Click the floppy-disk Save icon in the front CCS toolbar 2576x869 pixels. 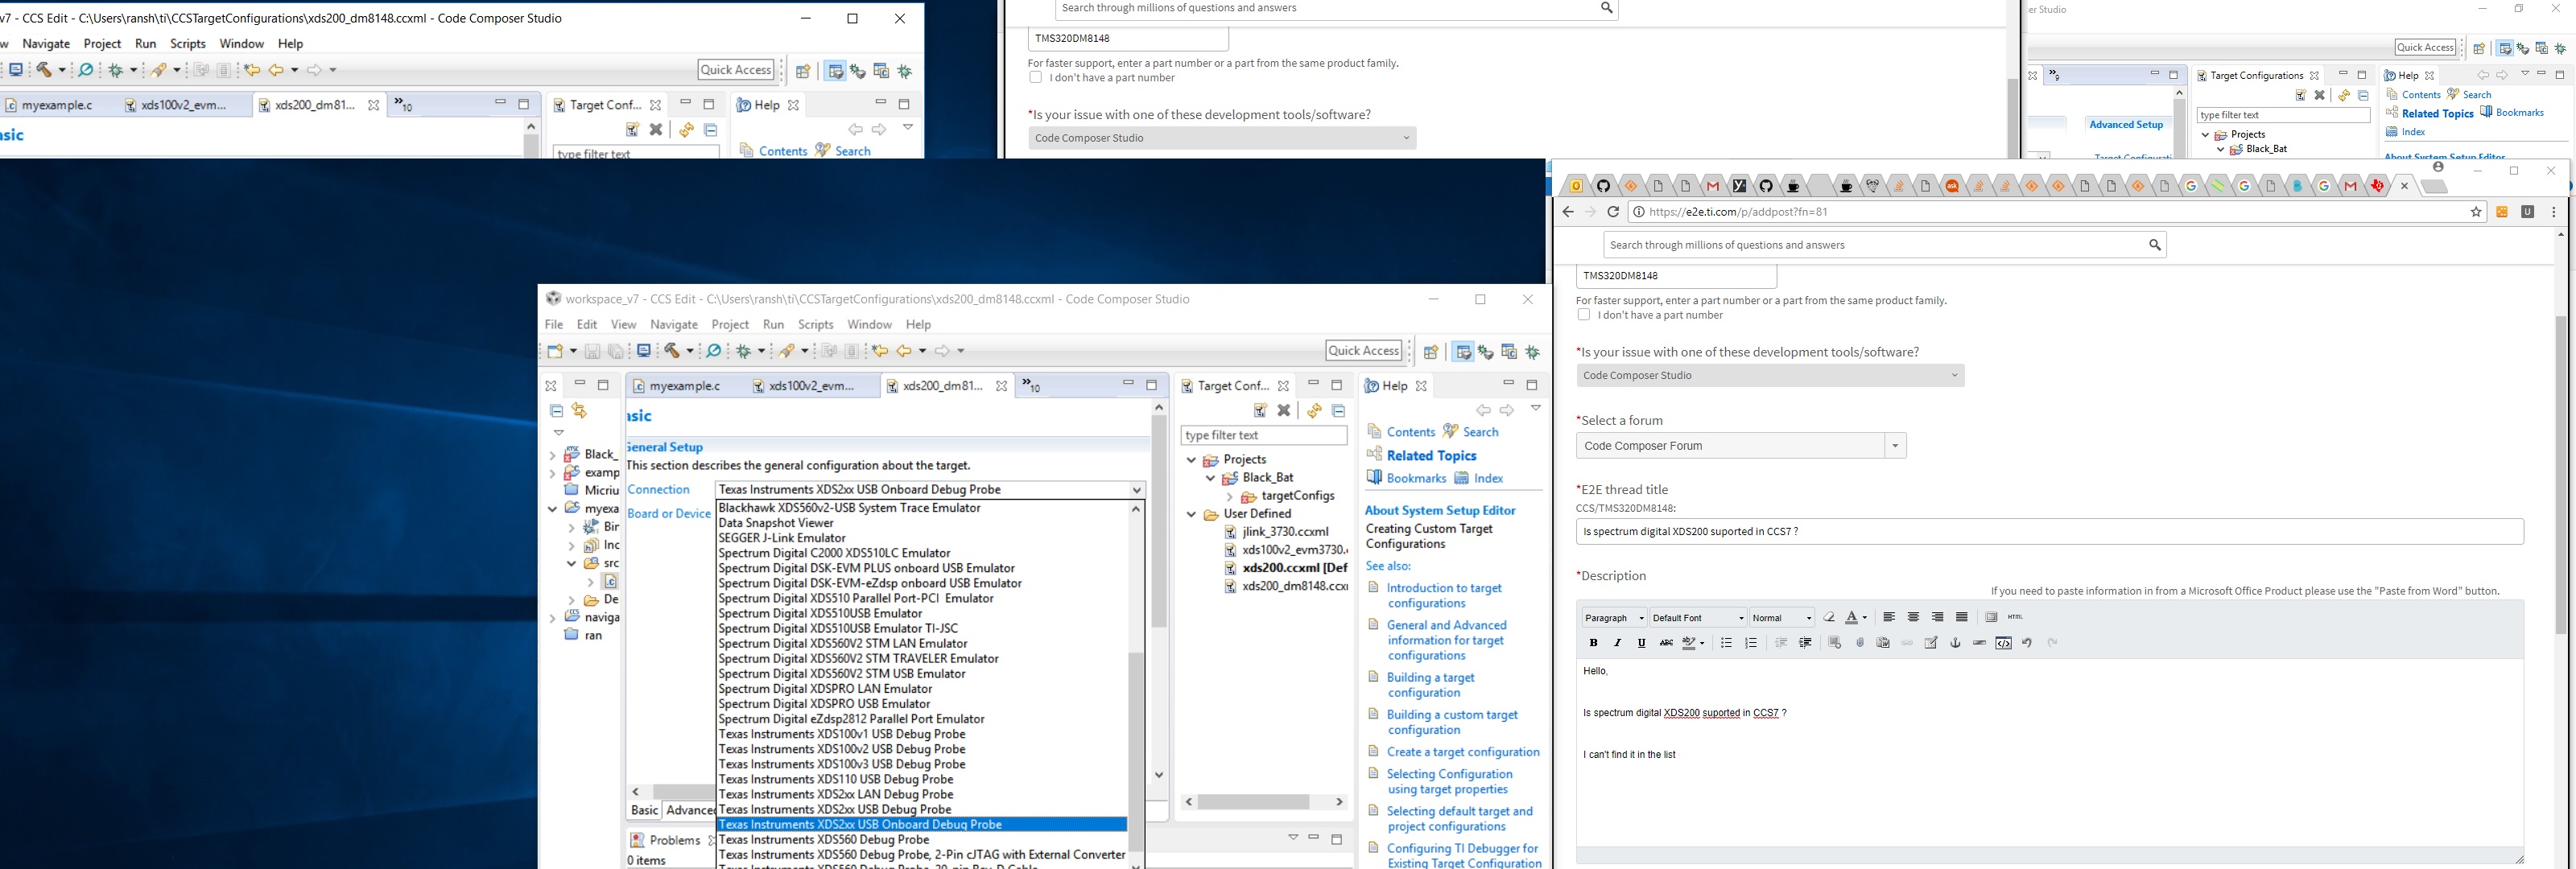(592, 351)
